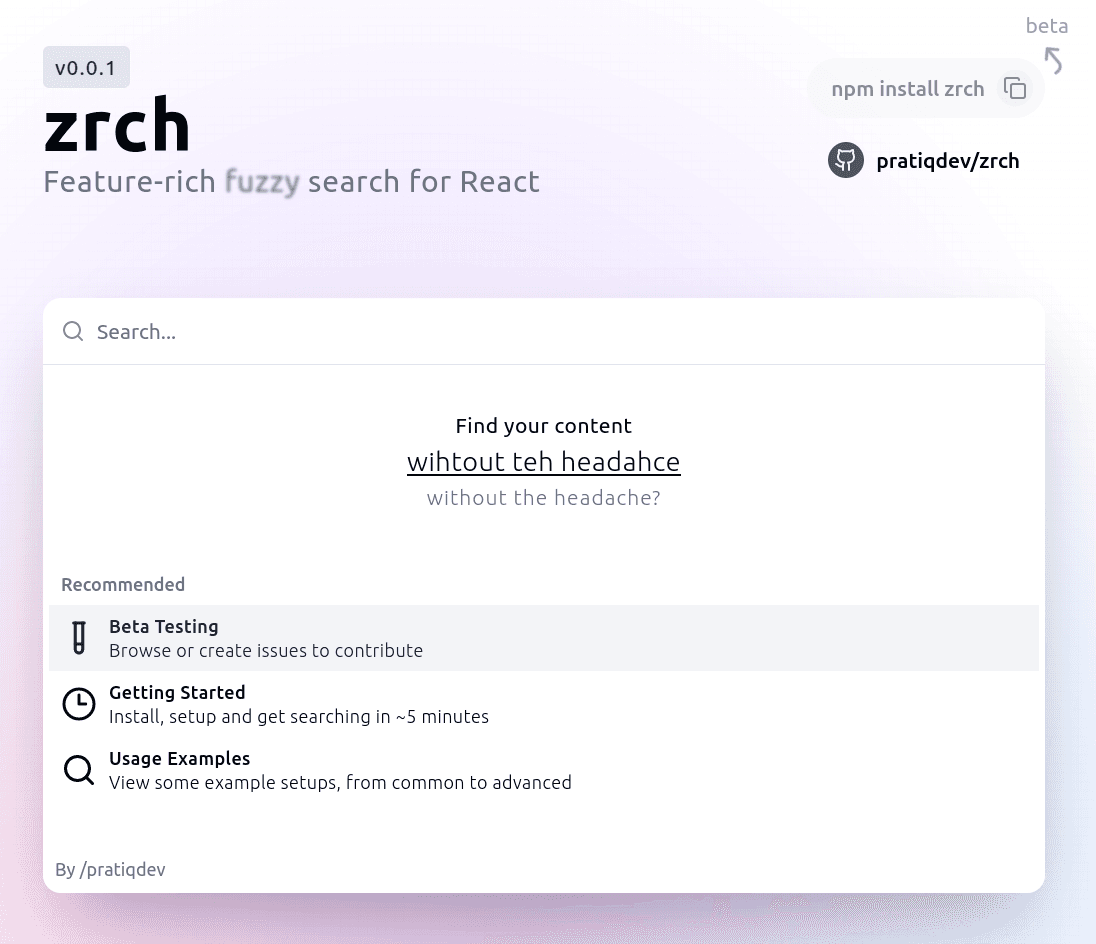Click the search magnifier icon in the search bar

[73, 331]
